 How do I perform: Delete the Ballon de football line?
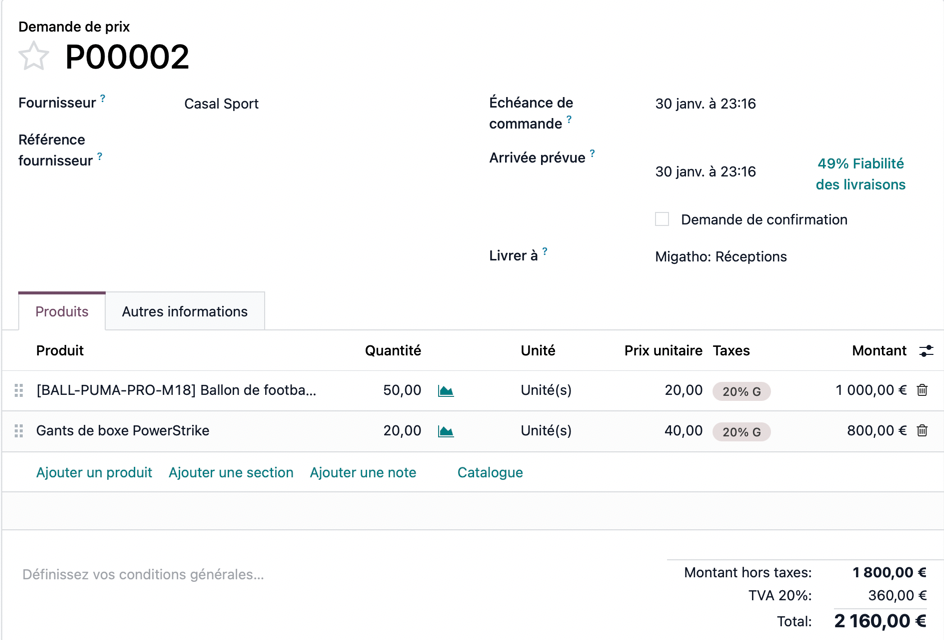click(922, 390)
